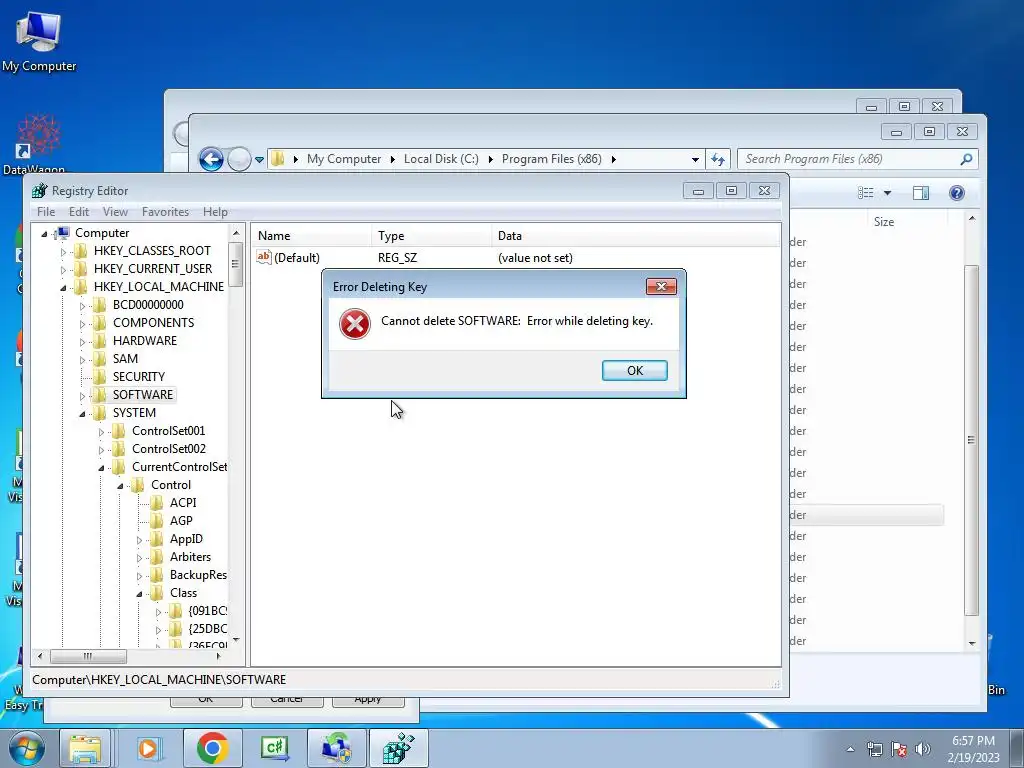Screen dimensions: 1024x768
Task: Expand the HARDWARE key
Action: [82, 342]
